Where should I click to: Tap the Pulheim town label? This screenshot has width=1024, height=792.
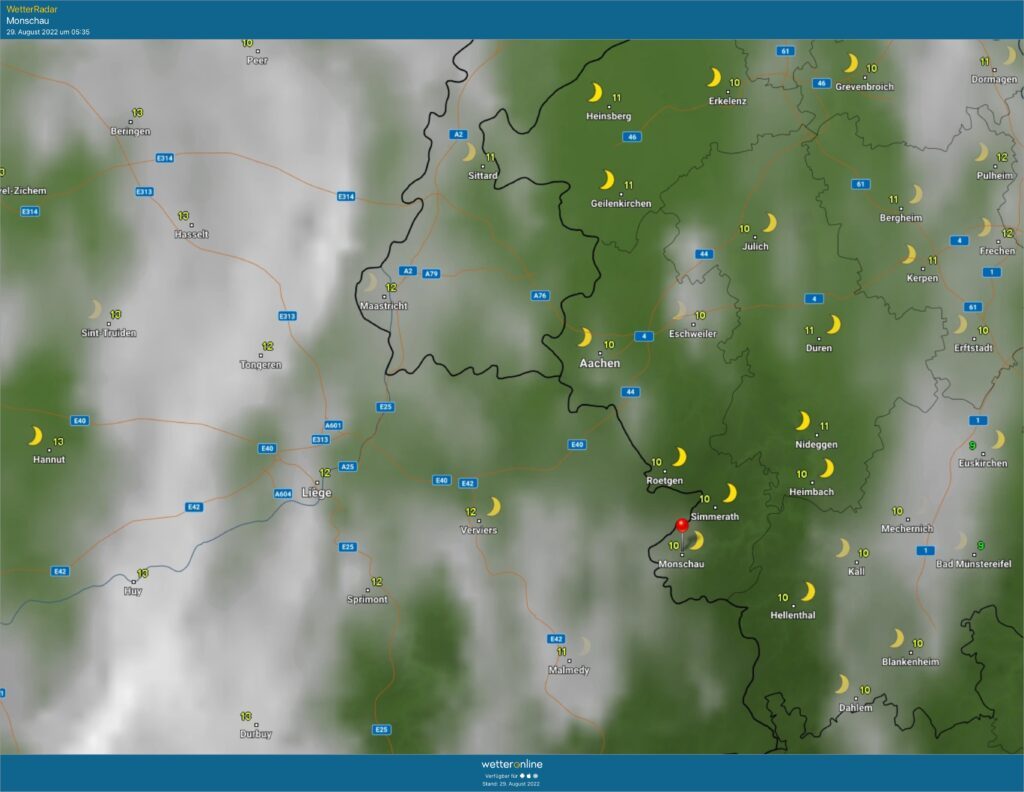tap(995, 176)
